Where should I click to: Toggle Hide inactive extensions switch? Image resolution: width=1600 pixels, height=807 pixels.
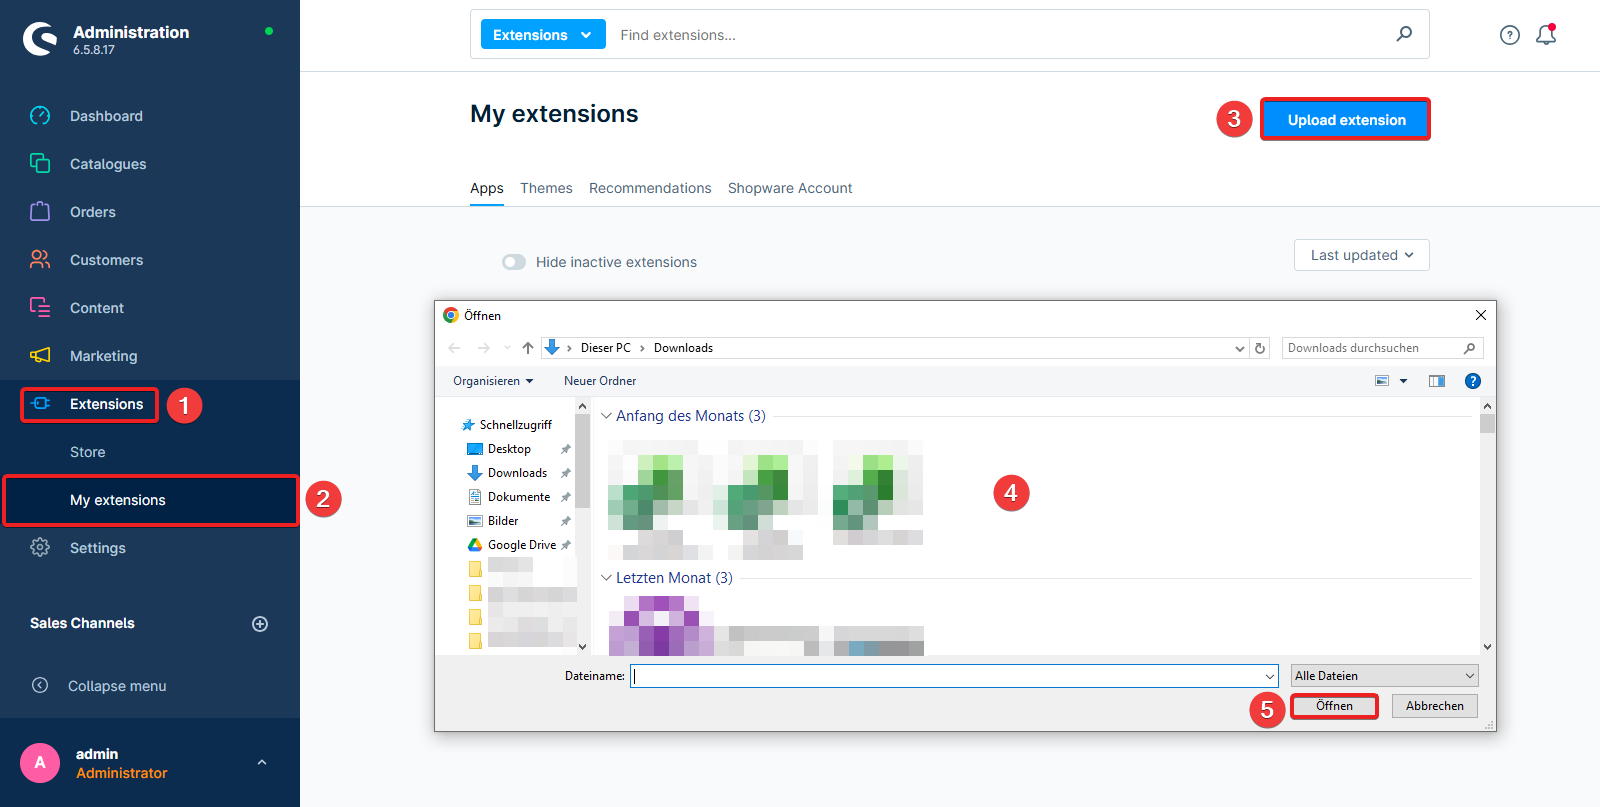[514, 262]
